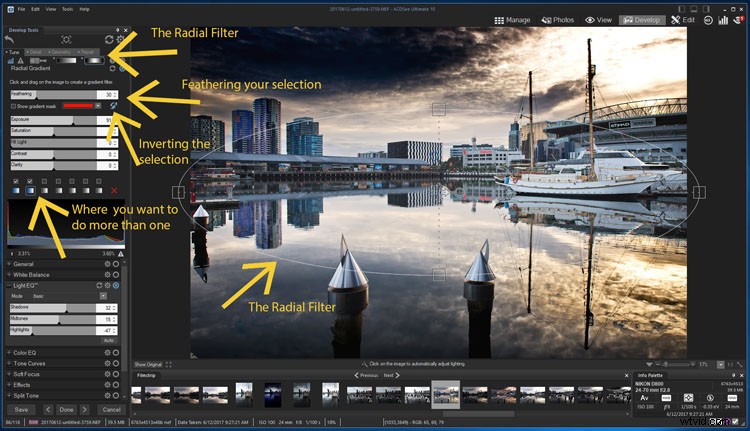Expand the Split Tone section
The width and height of the screenshot is (750, 431).
click(9, 396)
